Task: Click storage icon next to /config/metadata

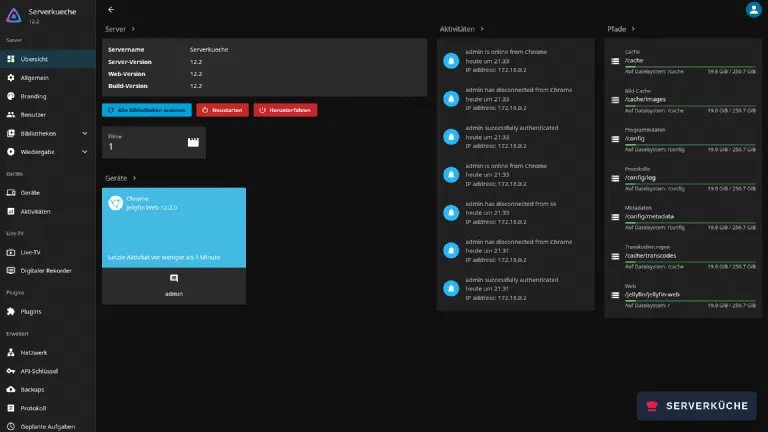Action: point(615,217)
